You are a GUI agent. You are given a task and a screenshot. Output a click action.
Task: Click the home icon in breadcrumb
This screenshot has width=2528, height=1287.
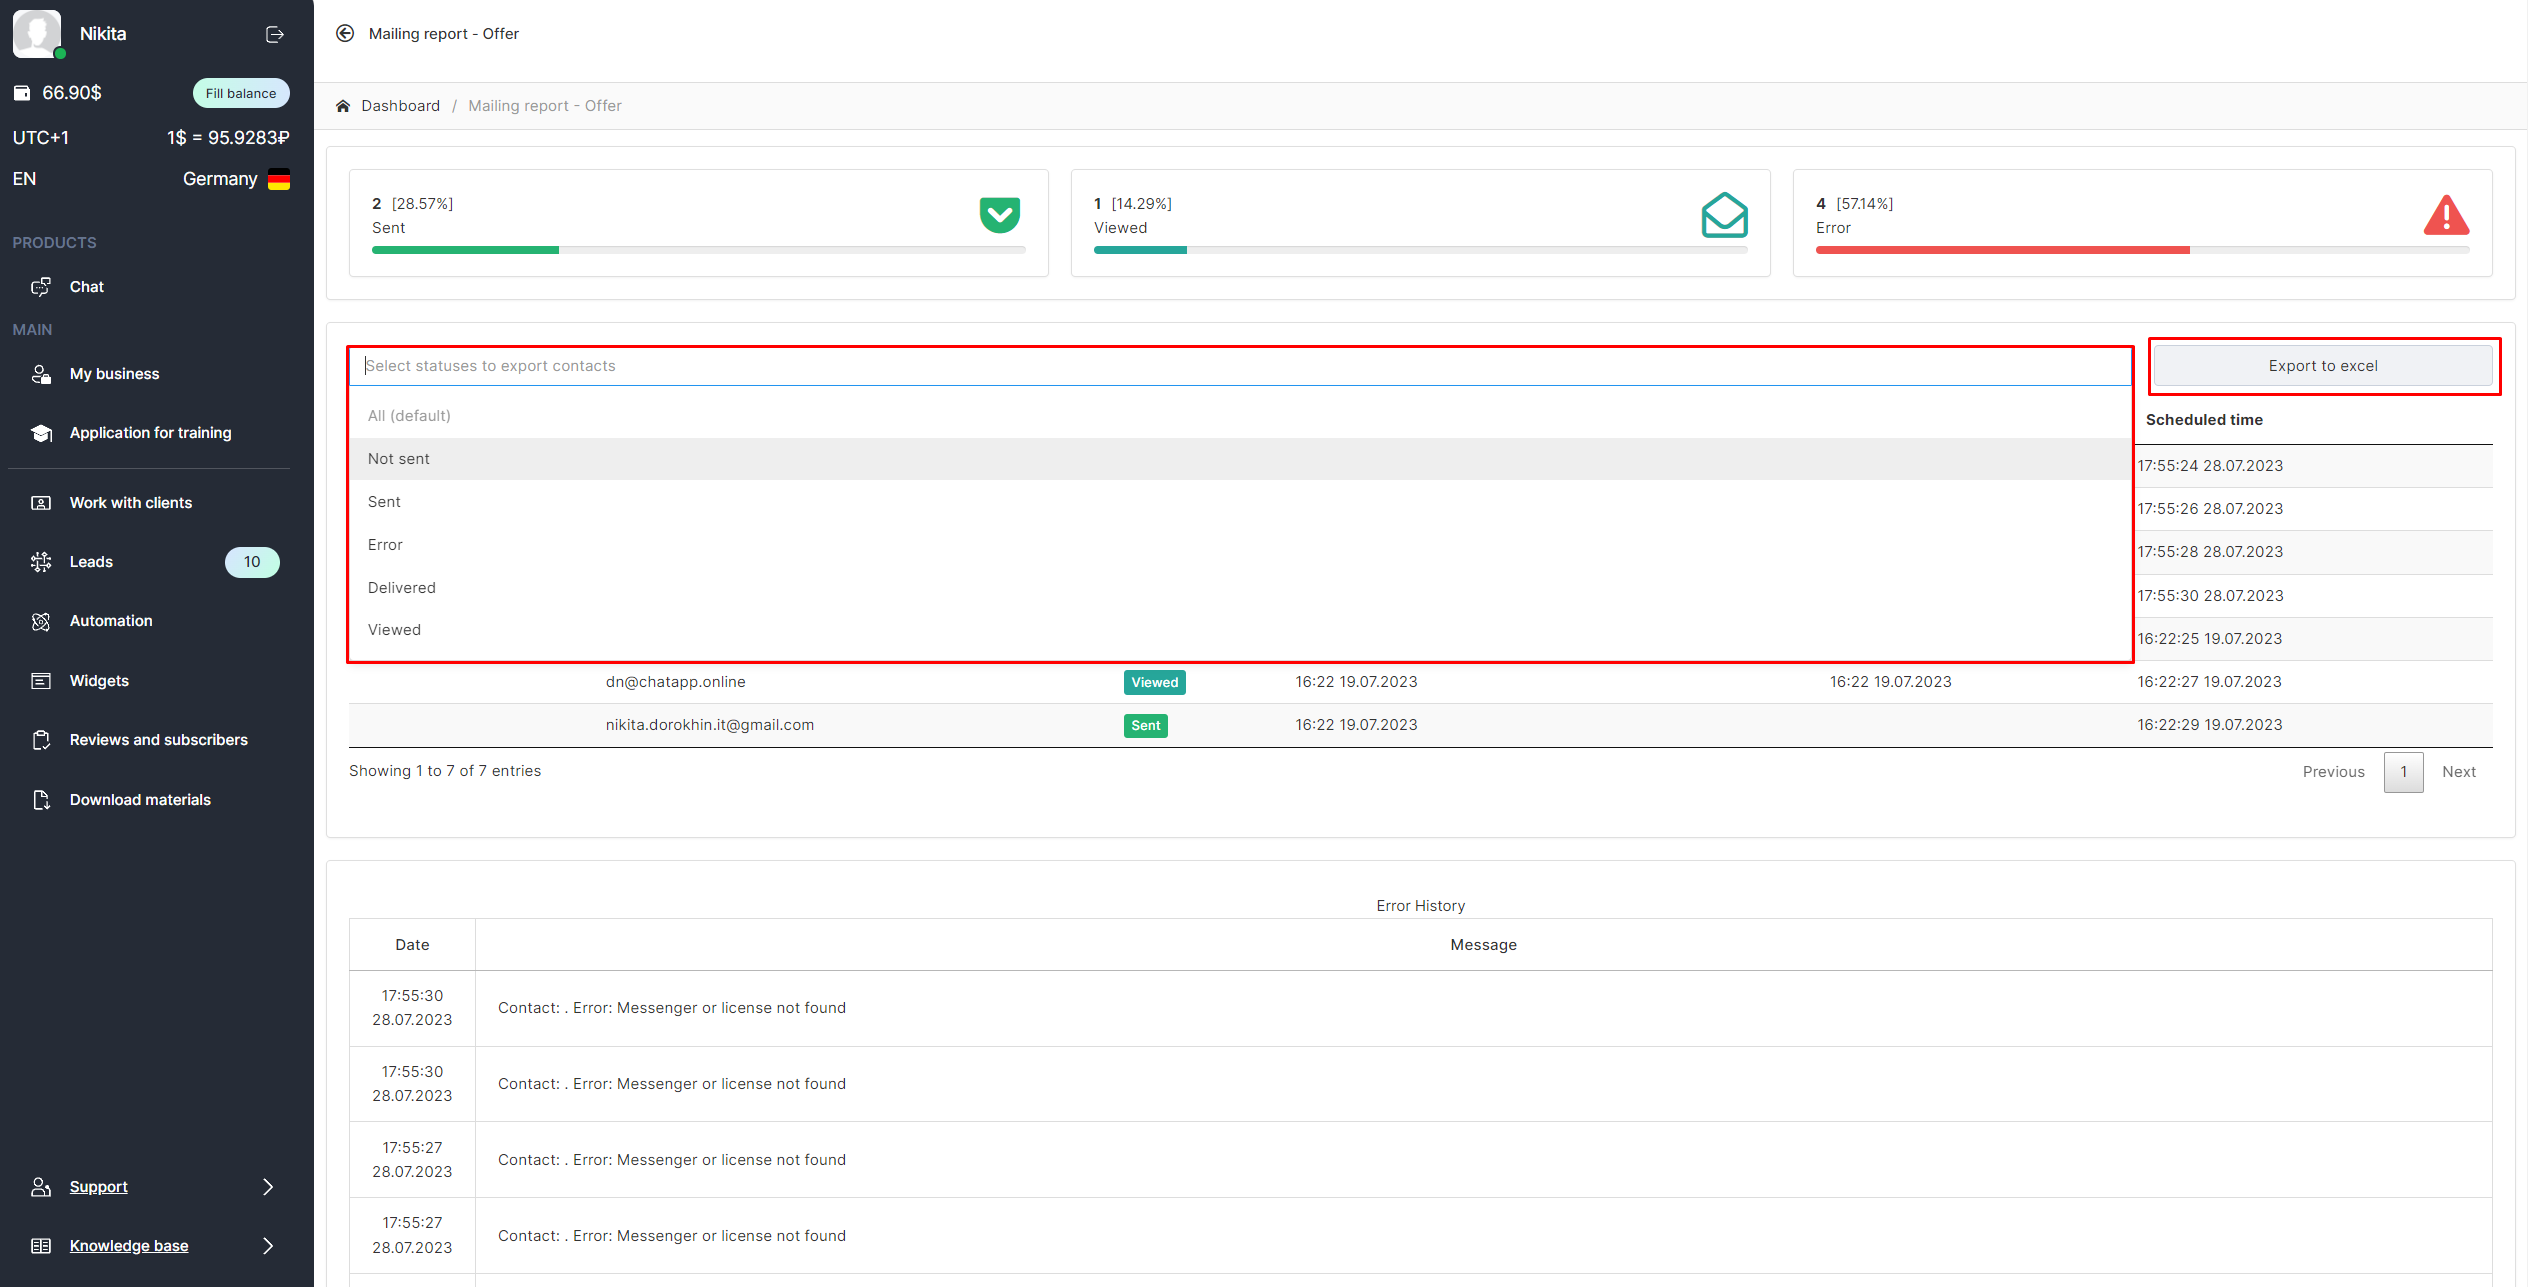pyautogui.click(x=343, y=106)
